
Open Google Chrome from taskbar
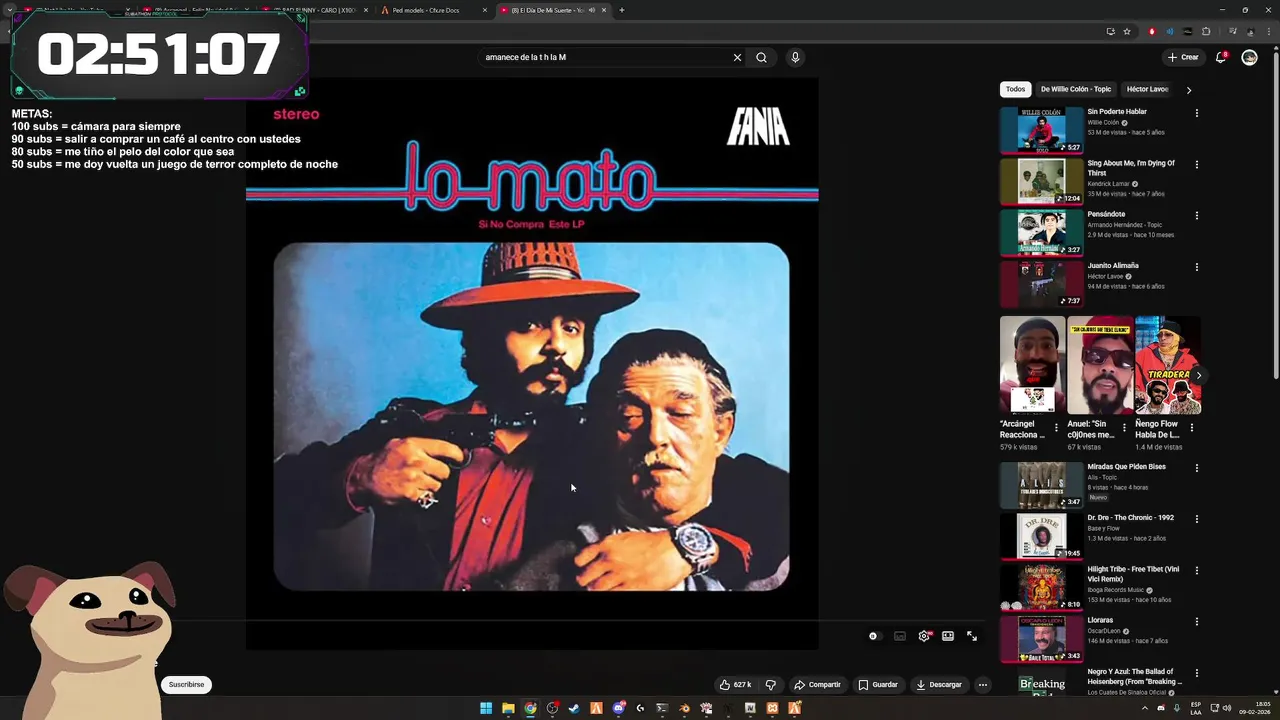click(530, 708)
